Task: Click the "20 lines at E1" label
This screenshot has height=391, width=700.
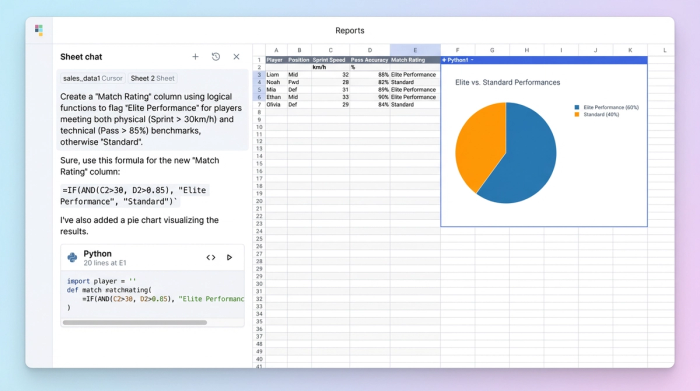Action: pos(105,263)
